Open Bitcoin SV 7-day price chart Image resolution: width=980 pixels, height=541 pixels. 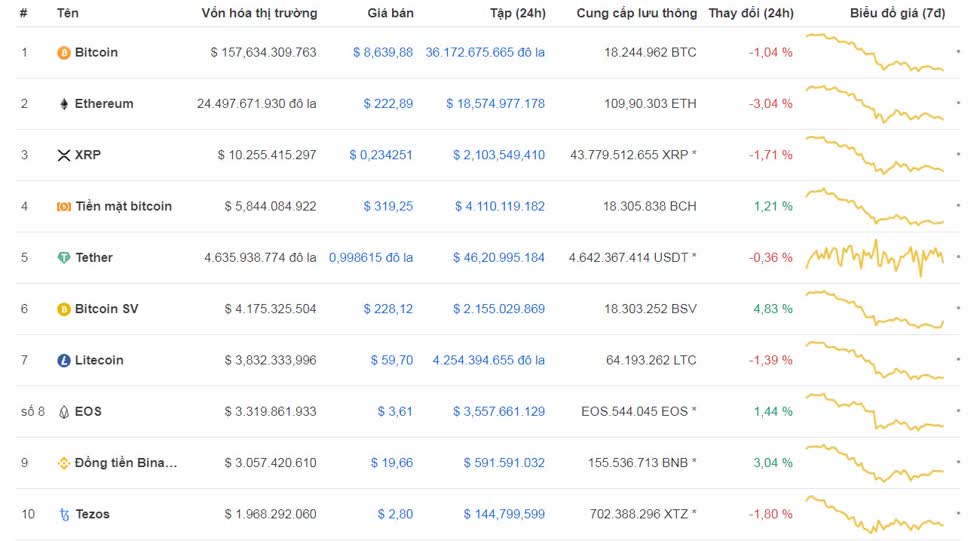[875, 309]
